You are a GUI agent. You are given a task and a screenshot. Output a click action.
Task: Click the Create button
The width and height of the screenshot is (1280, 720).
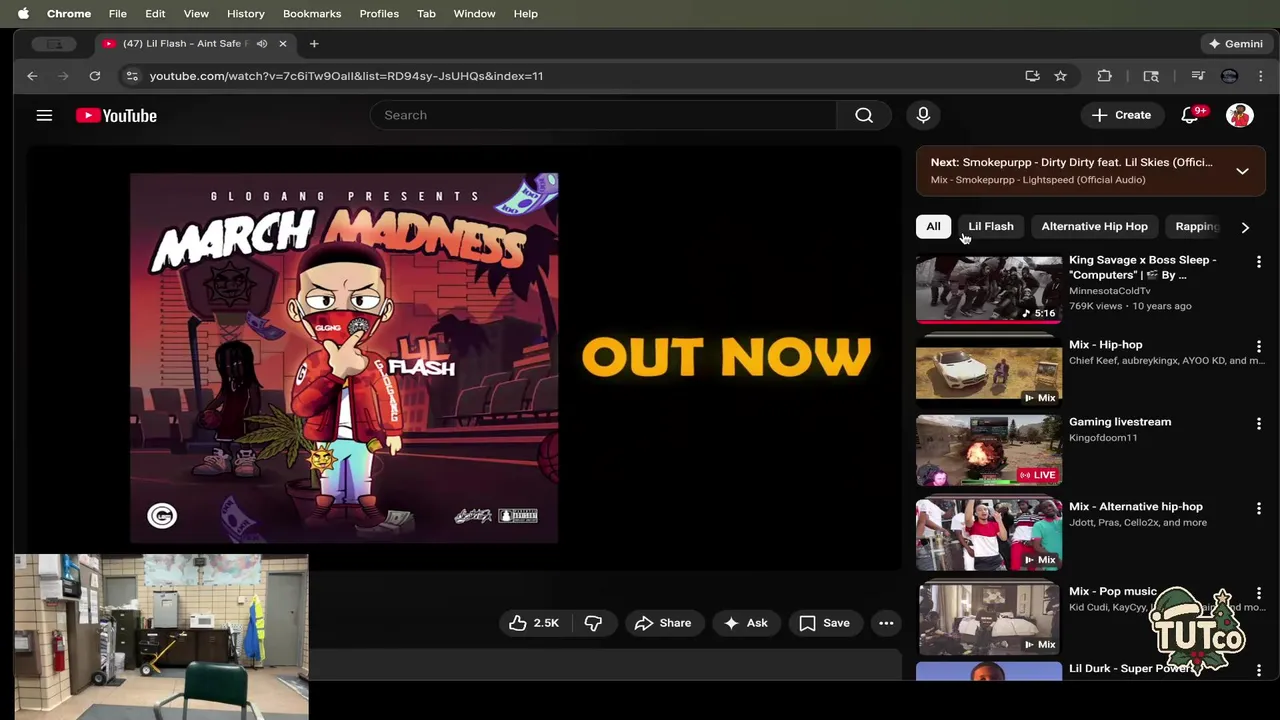point(1121,115)
